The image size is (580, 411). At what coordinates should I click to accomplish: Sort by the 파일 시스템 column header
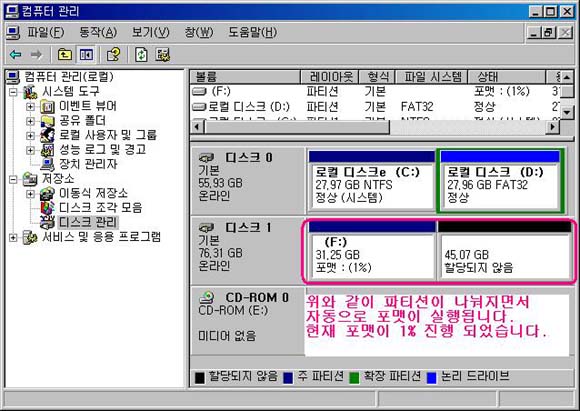pos(432,77)
